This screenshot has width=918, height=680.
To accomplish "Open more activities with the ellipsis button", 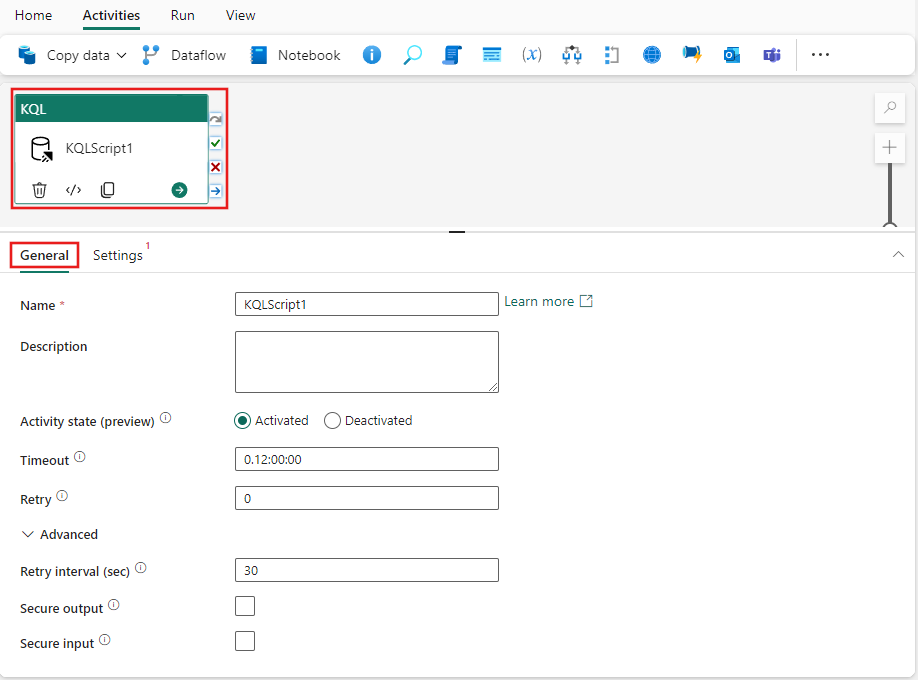I will [x=820, y=55].
